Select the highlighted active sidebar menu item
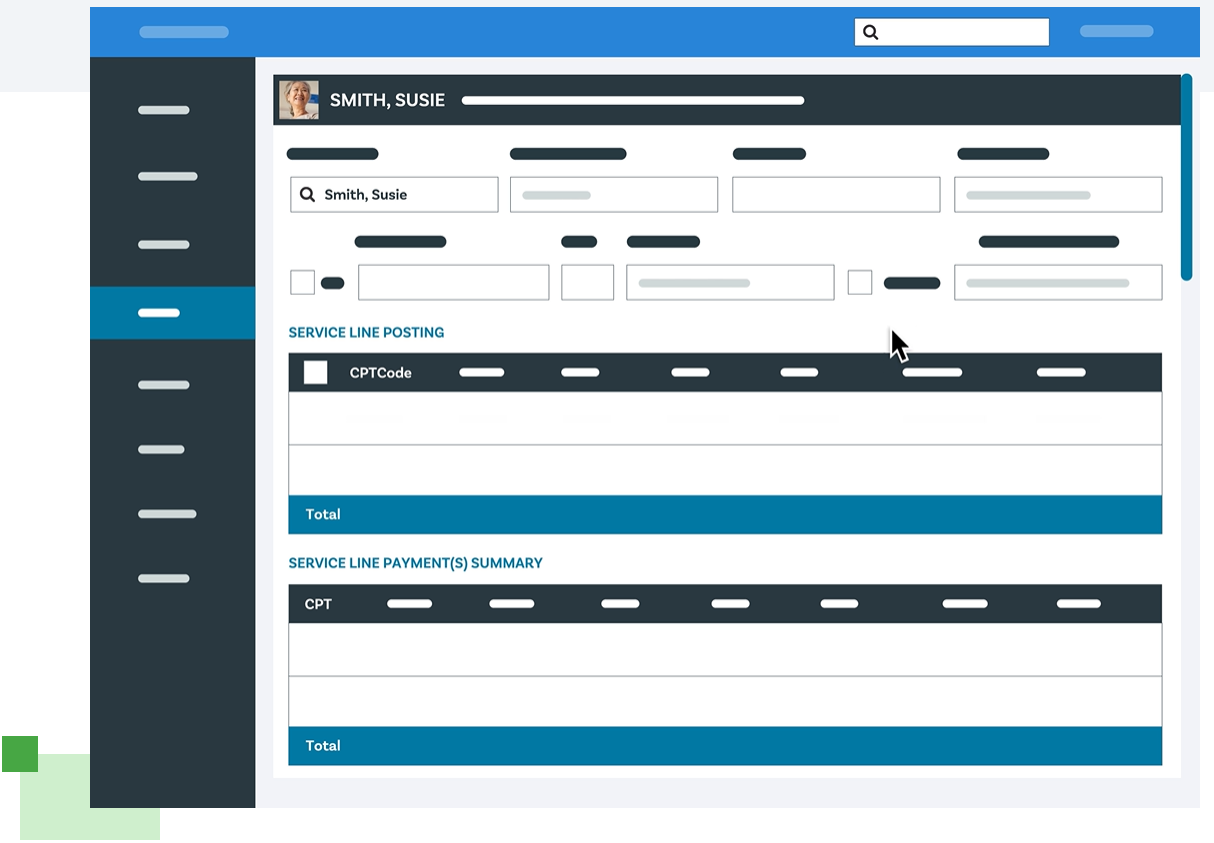The image size is (1214, 843). point(172,313)
